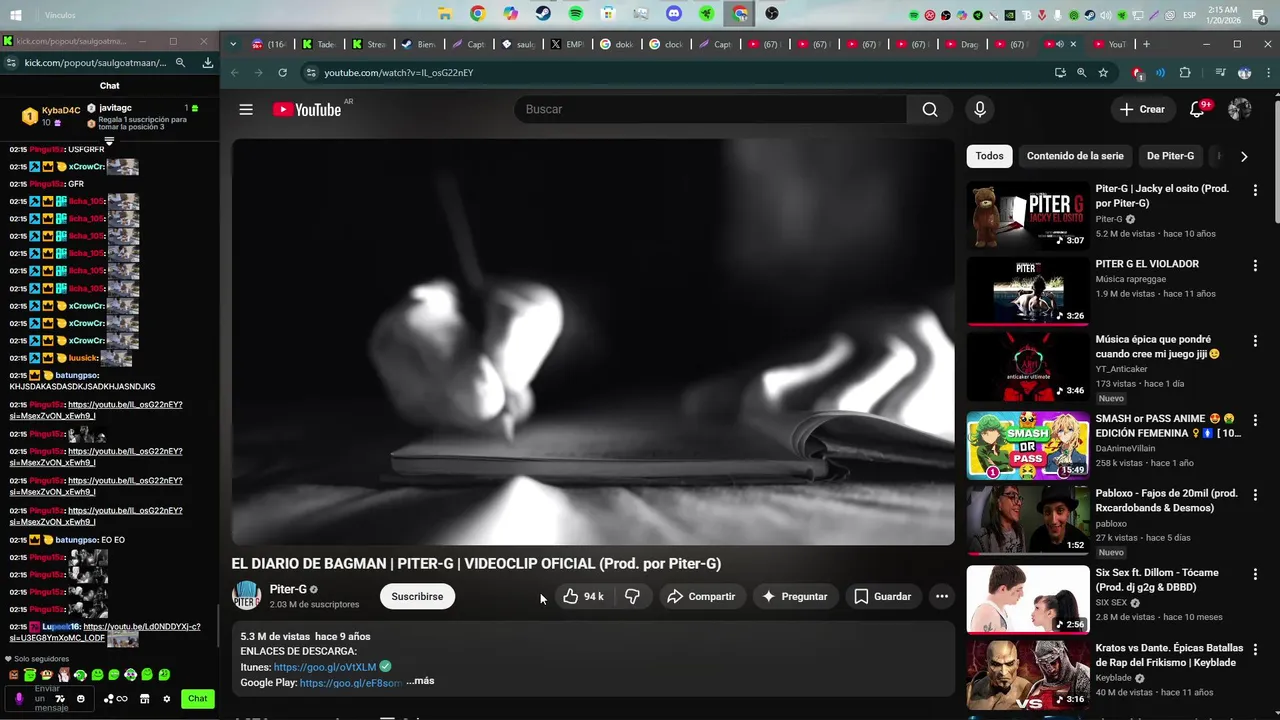Click the Piter-G channel name

[288, 589]
